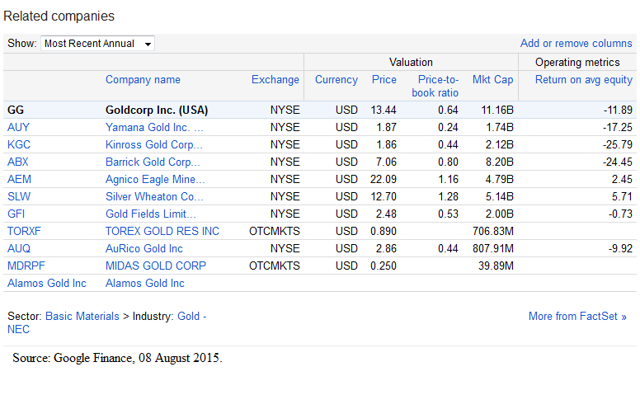Click Gold Fields return value -0.73
This screenshot has width=640, height=395.
click(620, 214)
